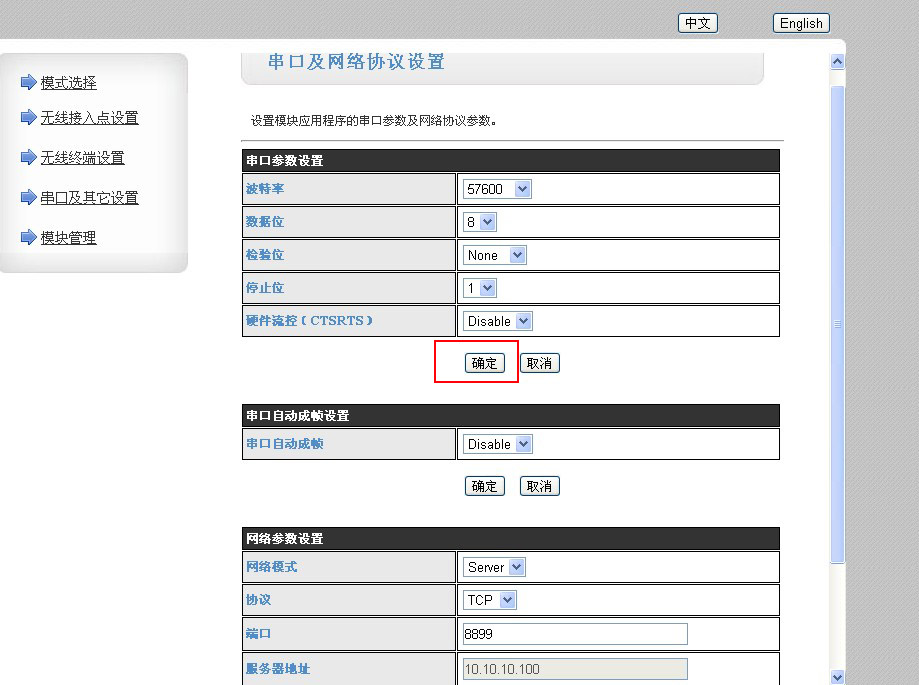919x685 pixels.
Task: Click the arrow icon beside 无线接入点设置
Action: tap(28, 117)
